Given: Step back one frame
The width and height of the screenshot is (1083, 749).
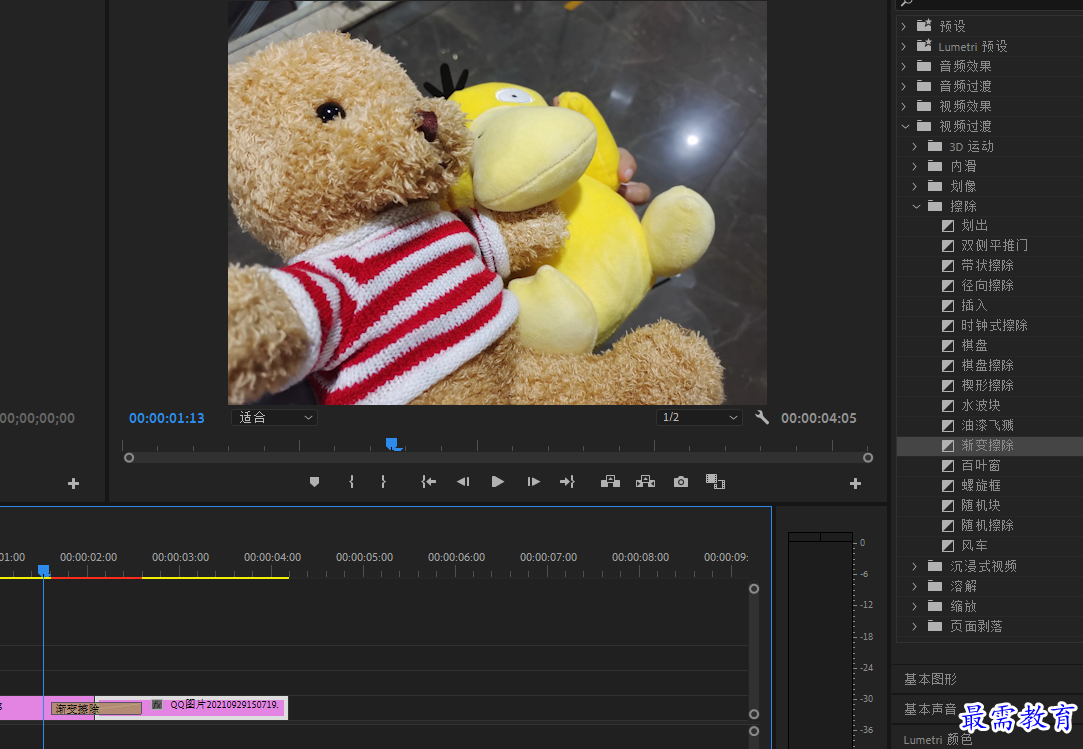Looking at the screenshot, I should (x=463, y=482).
